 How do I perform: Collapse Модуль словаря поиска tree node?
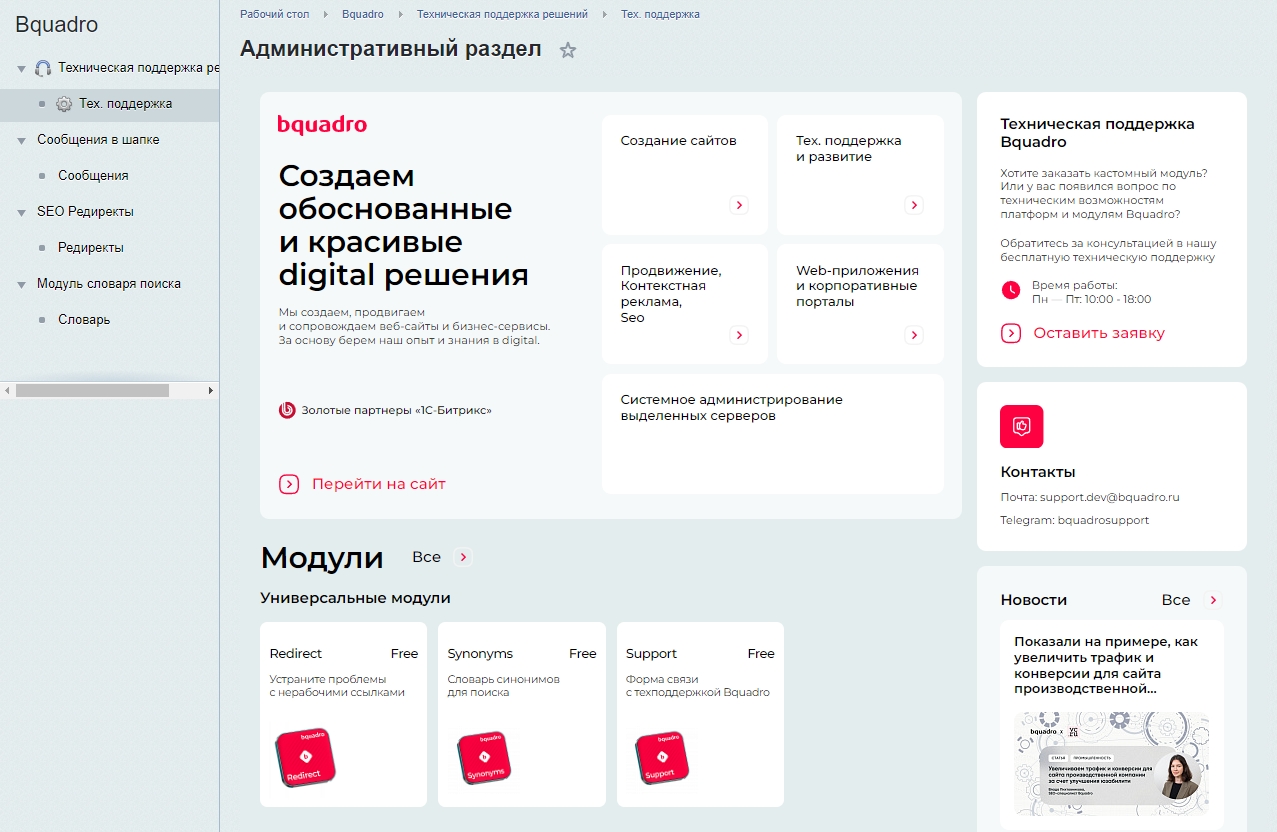point(22,285)
